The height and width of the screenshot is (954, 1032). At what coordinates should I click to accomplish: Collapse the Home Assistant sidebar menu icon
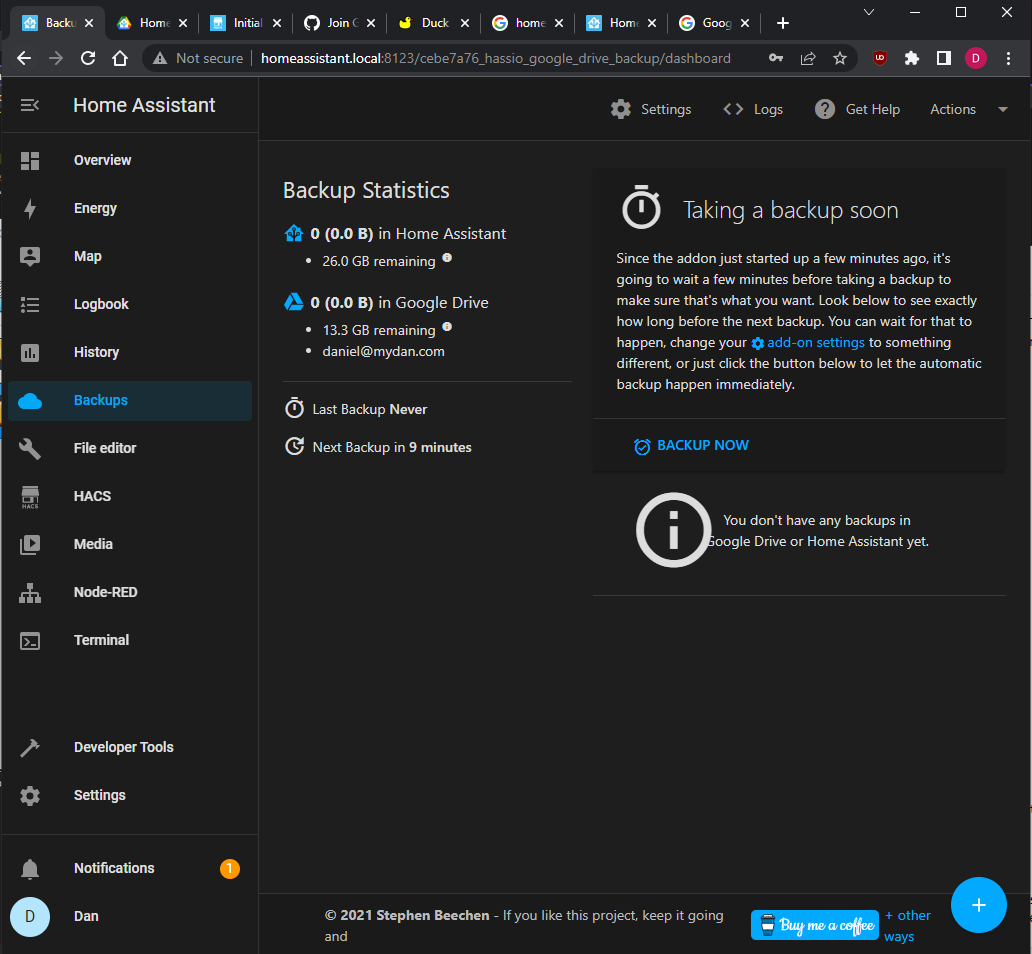(x=30, y=105)
